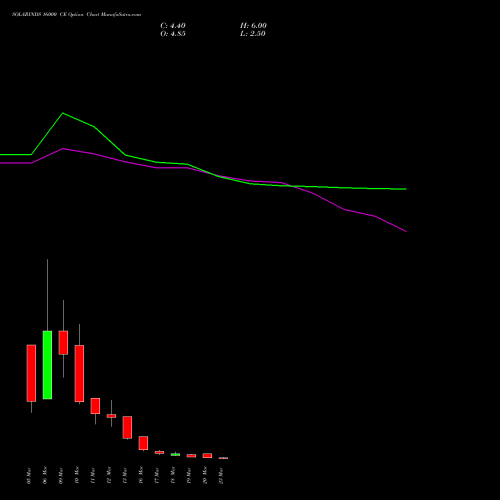The height and width of the screenshot is (500, 500).
Task: Select the last date label after 20 Mar
Action: 221,476
